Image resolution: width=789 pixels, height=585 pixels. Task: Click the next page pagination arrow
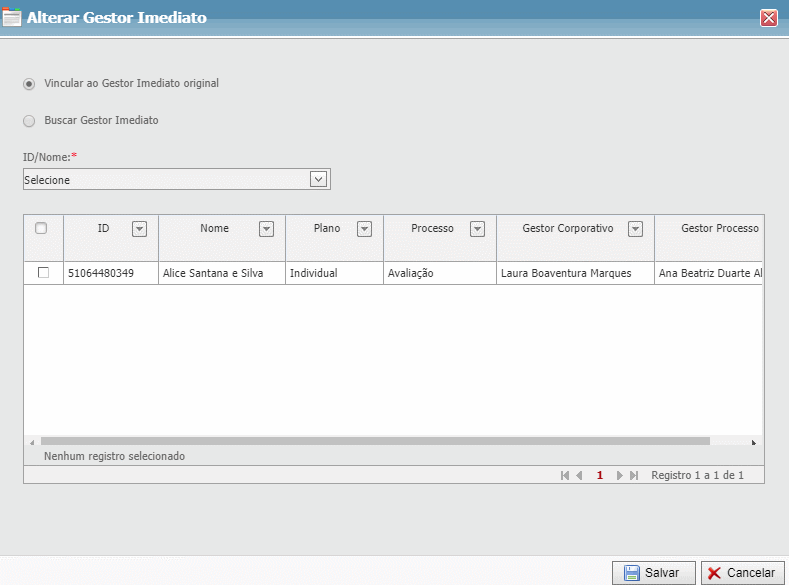tap(620, 475)
